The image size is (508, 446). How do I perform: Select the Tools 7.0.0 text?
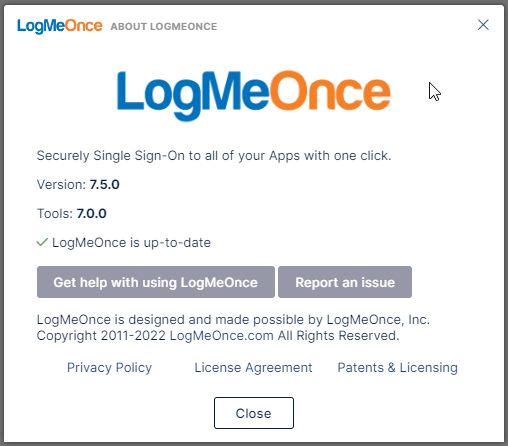point(72,213)
